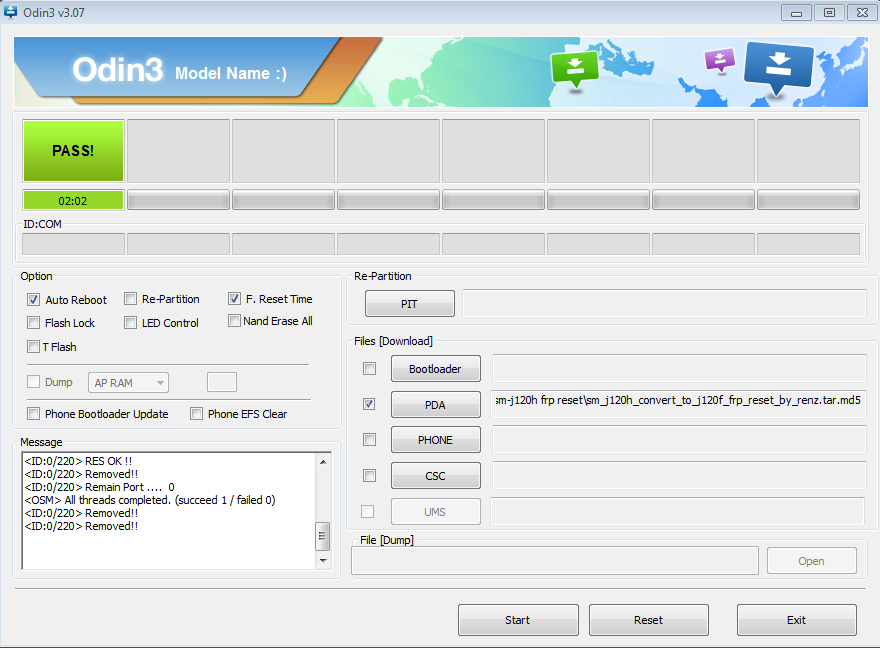Image resolution: width=880 pixels, height=648 pixels.
Task: Click the 02:02 green progress bar
Action: point(73,200)
